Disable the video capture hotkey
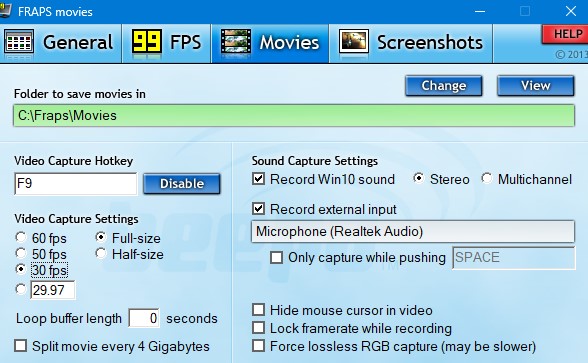The width and height of the screenshot is (588, 363). [182, 184]
